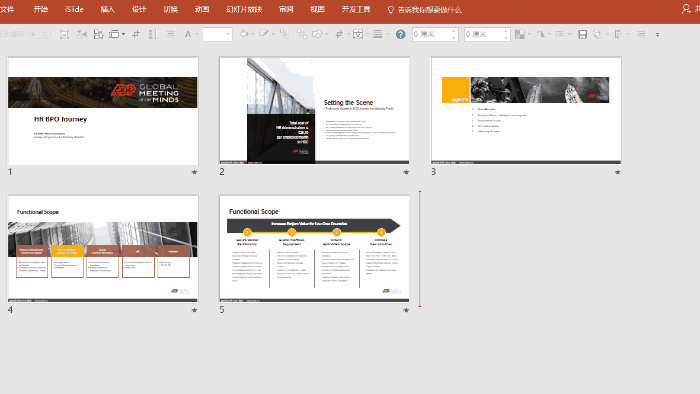Open the shape fill dropdown arrow

click(252, 34)
